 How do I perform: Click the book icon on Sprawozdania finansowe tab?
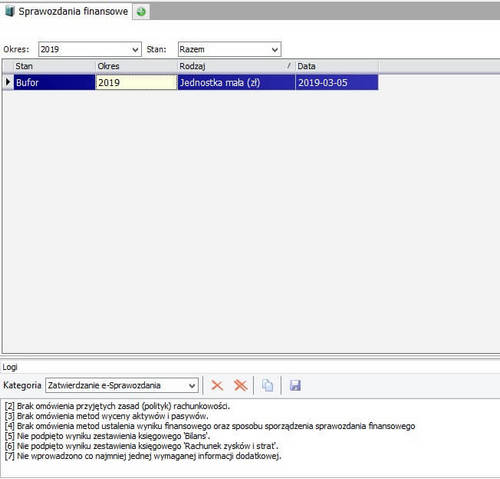10,11
